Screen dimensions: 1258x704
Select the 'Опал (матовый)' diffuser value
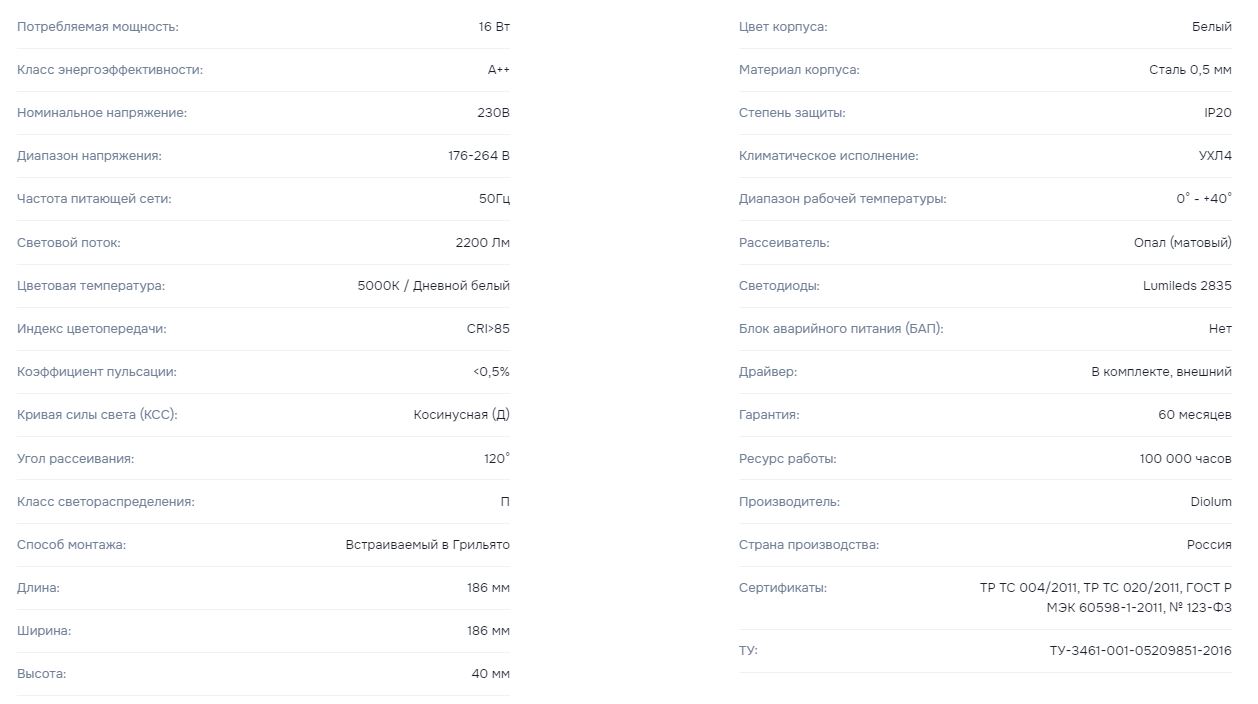coord(1183,243)
